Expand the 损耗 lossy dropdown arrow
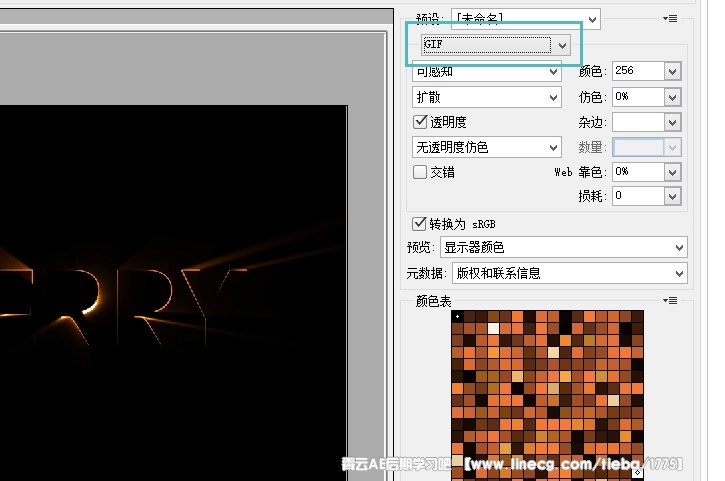Viewport: 725px width, 481px height. pyautogui.click(x=672, y=196)
